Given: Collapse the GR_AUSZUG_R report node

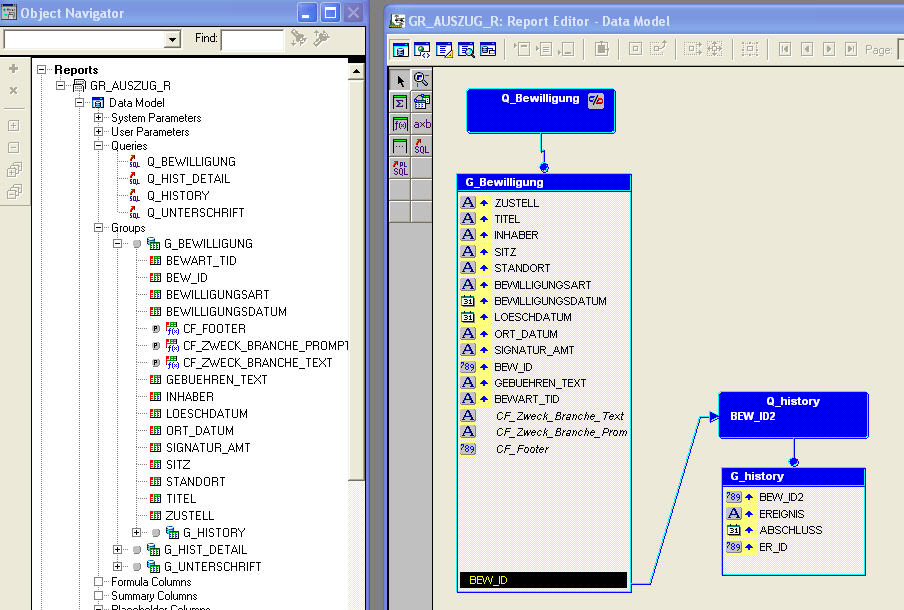Looking at the screenshot, I should 61,86.
